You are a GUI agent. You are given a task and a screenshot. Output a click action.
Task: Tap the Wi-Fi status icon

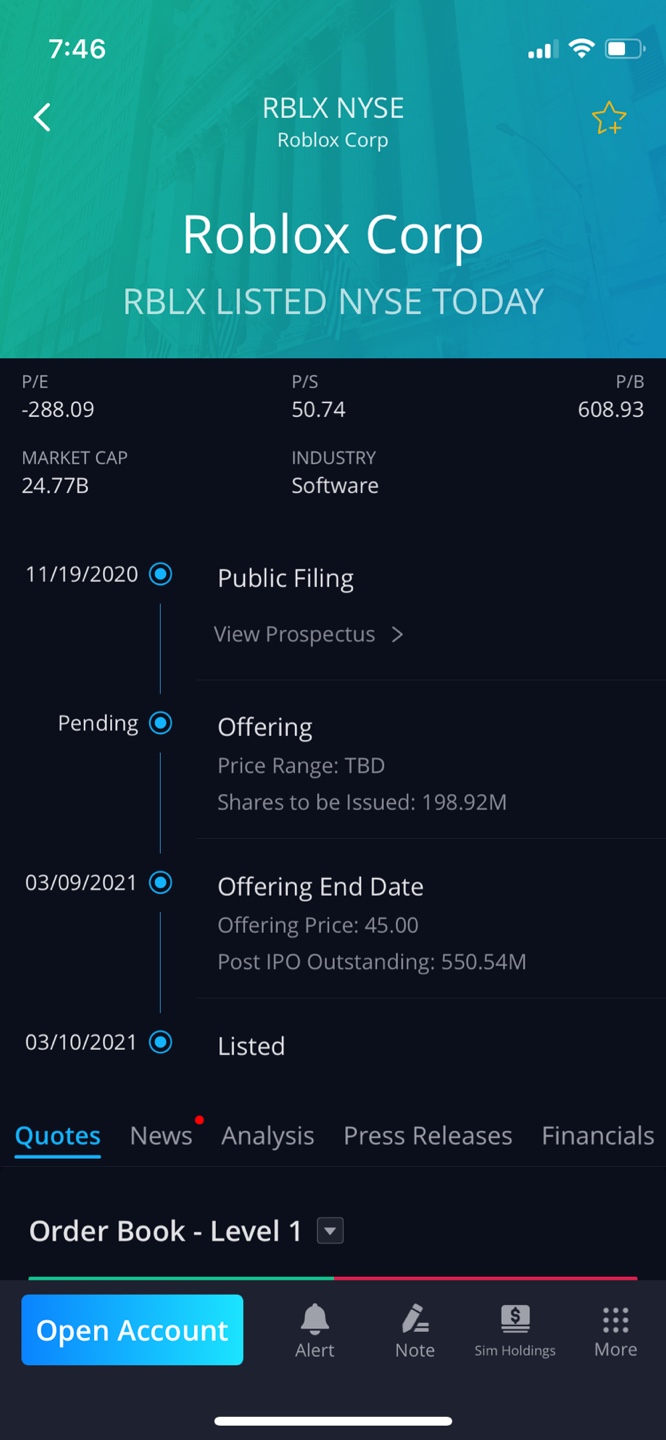581,49
